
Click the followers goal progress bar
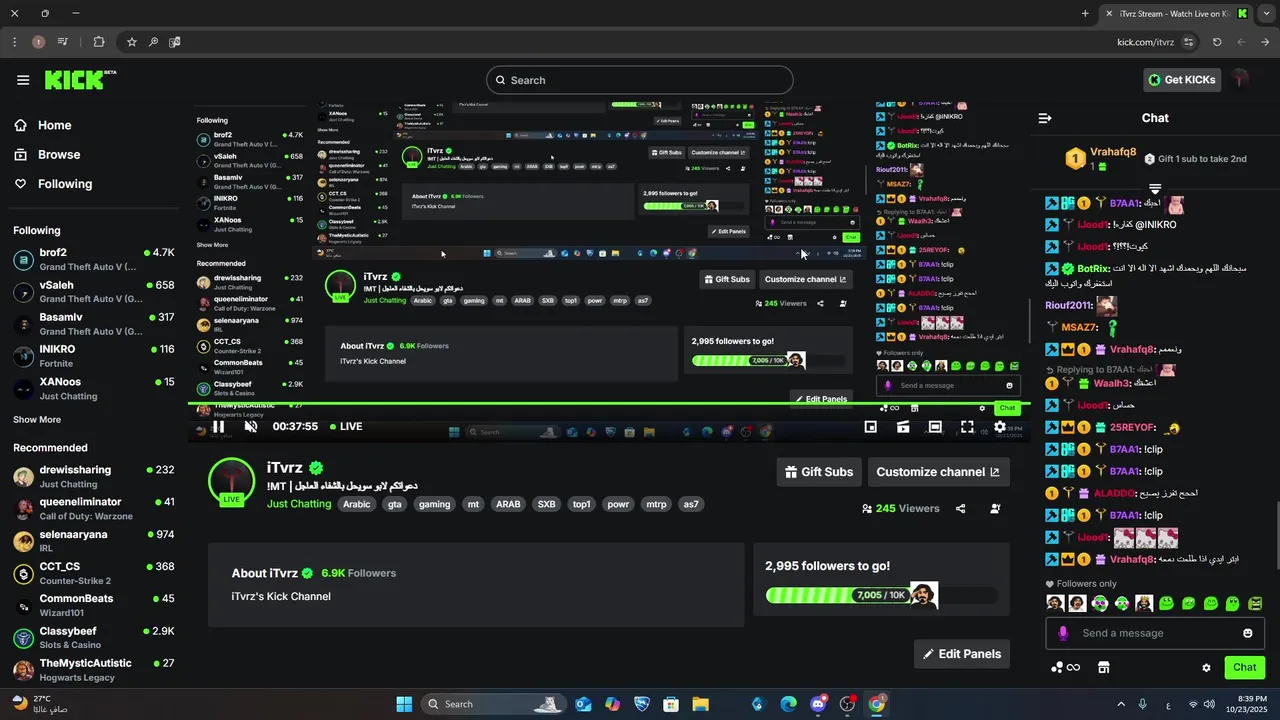(x=881, y=596)
